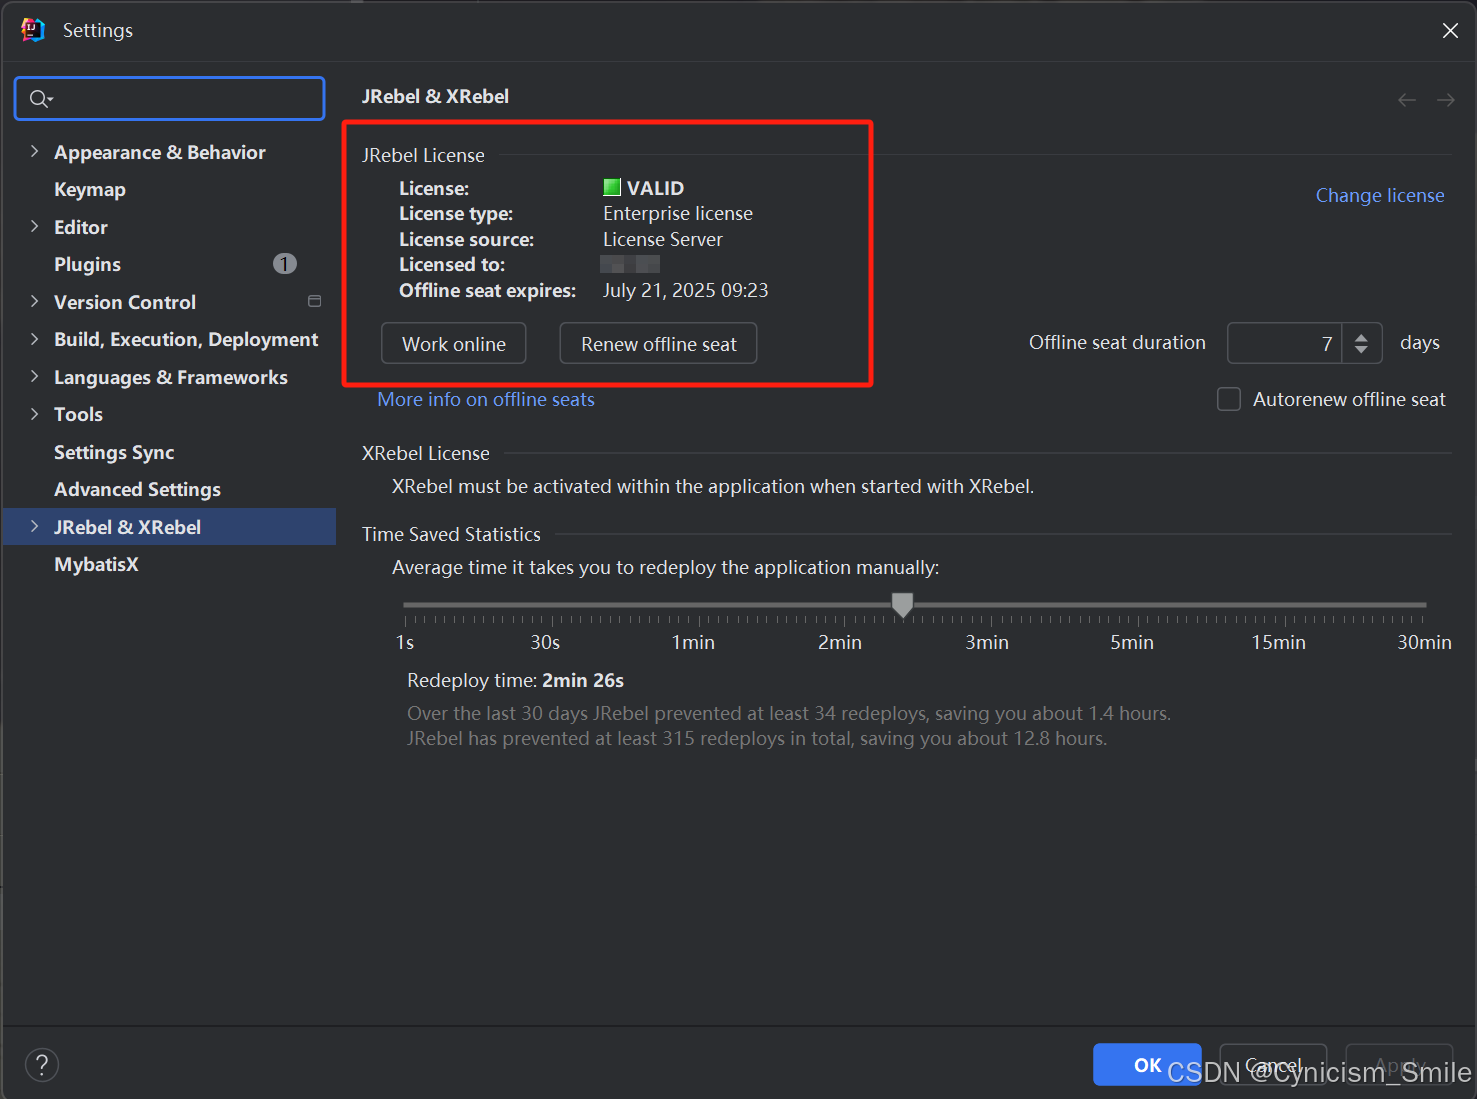This screenshot has width=1477, height=1099.
Task: Click the July 21, 2025 09:23 expiry date
Action: click(x=686, y=290)
